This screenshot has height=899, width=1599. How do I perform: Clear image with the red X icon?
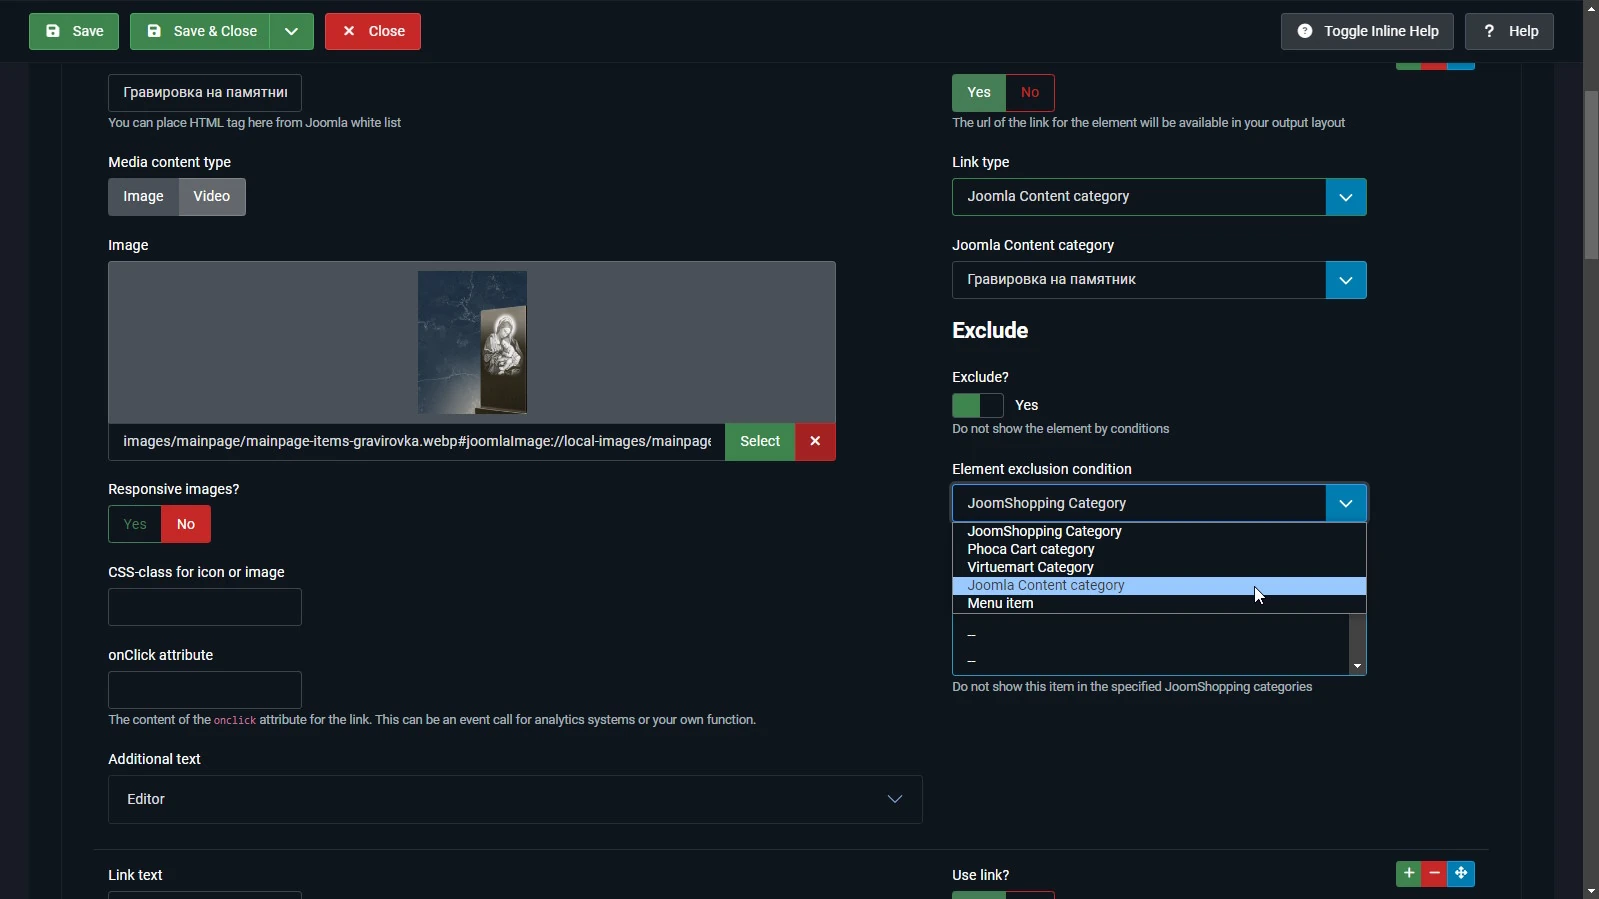tap(815, 442)
